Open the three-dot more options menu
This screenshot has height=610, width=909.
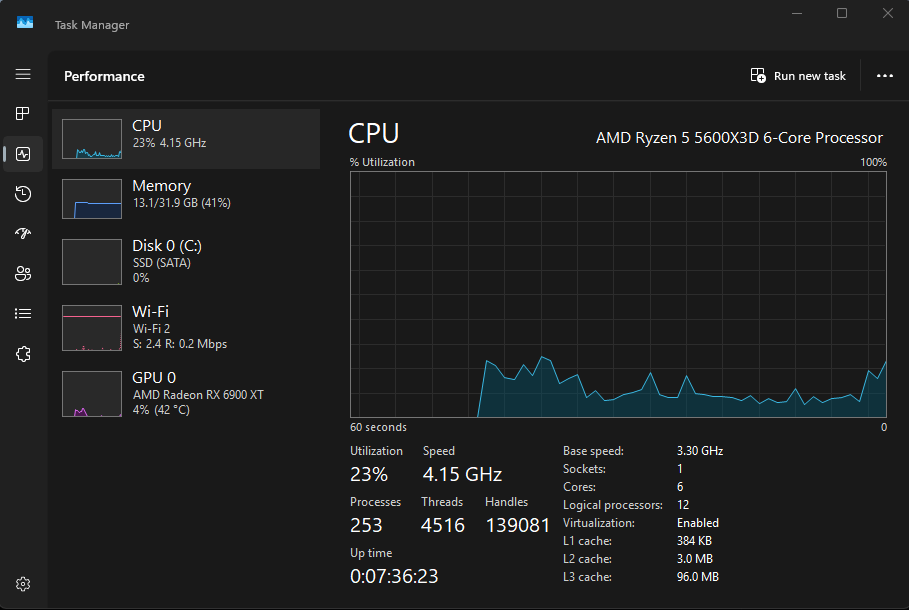click(x=885, y=76)
